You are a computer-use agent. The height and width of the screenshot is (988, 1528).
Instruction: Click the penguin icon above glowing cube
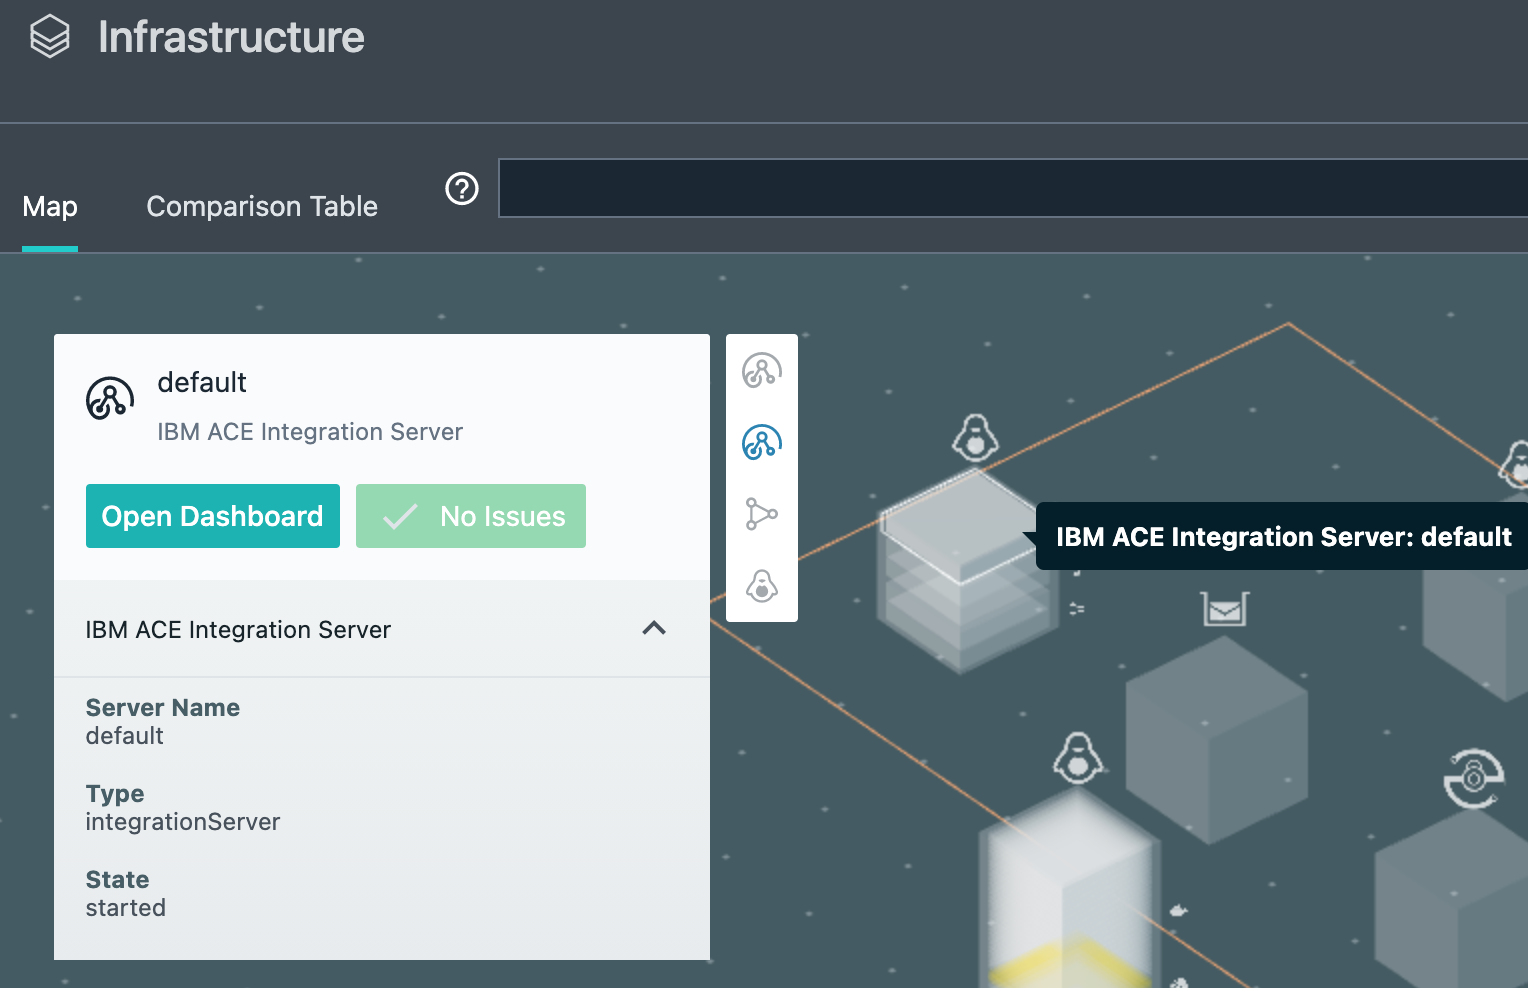point(1078,758)
